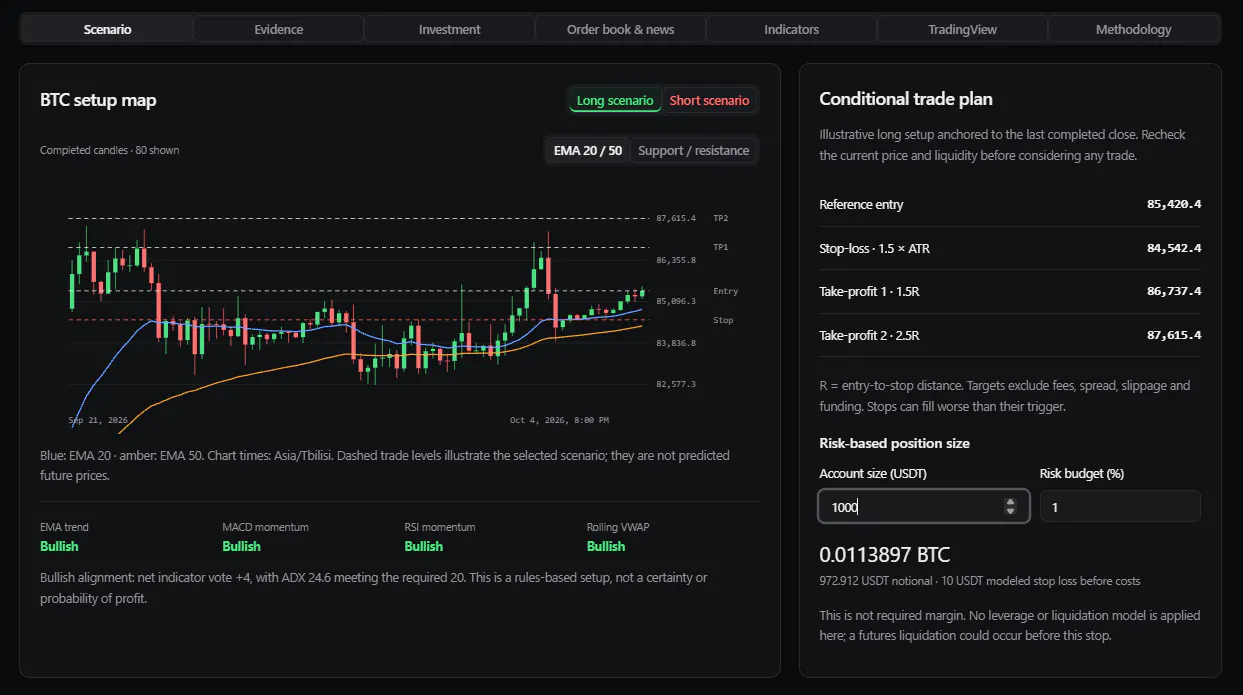Click the Bullish status under Rolling VWAP
The width and height of the screenshot is (1243, 695).
606,546
